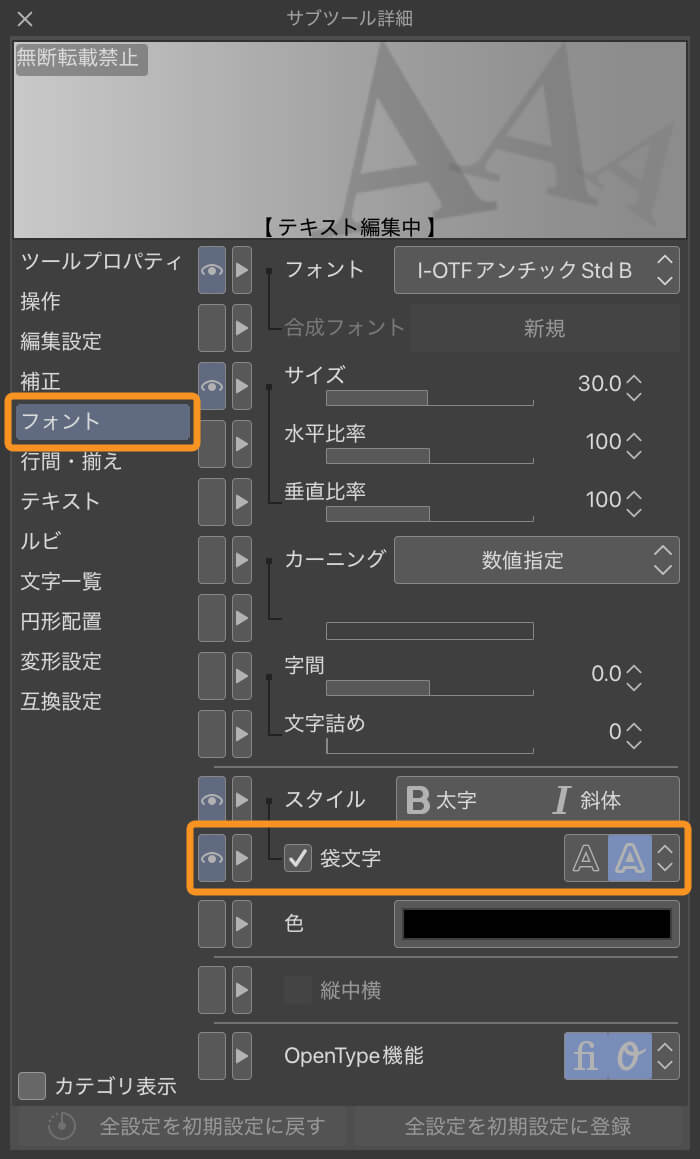700x1159 pixels.
Task: Toggle visibility box for カーニング row
Action: click(212, 560)
